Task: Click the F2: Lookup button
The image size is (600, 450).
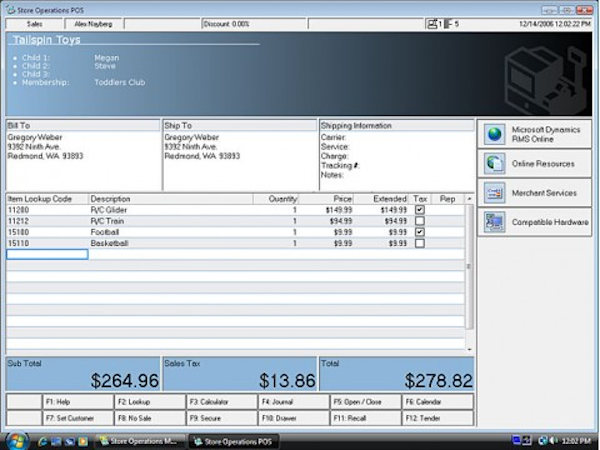Action: pos(150,401)
